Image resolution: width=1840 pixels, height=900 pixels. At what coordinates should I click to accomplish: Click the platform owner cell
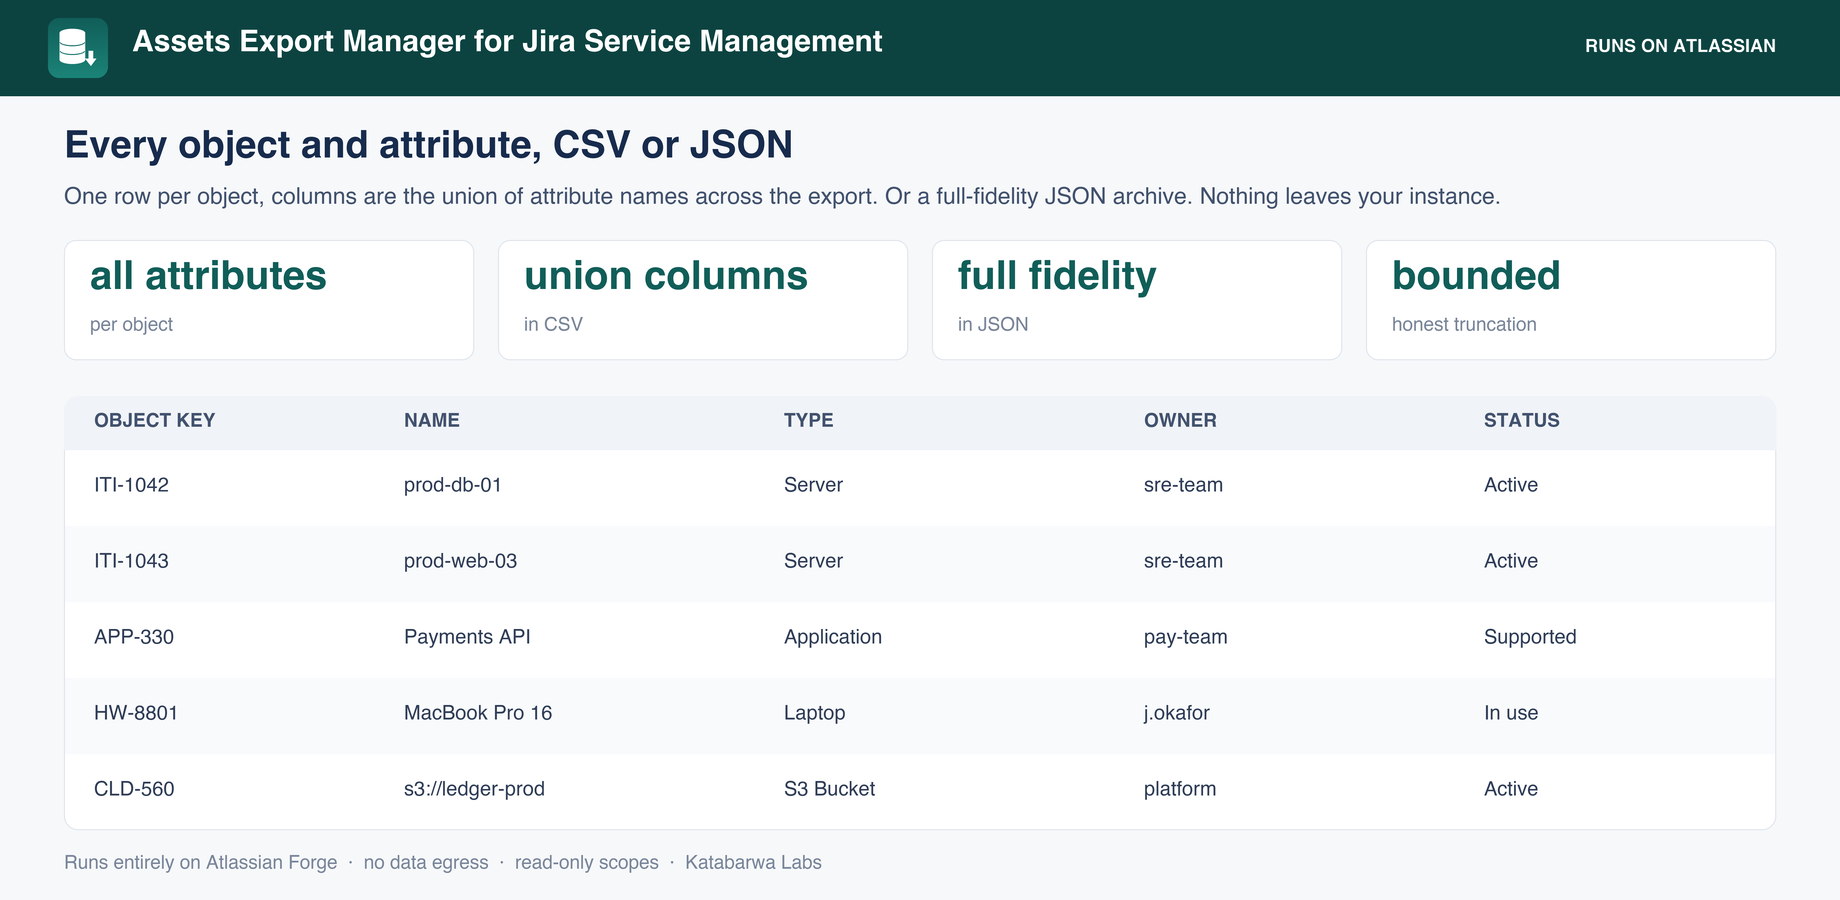[1180, 789]
